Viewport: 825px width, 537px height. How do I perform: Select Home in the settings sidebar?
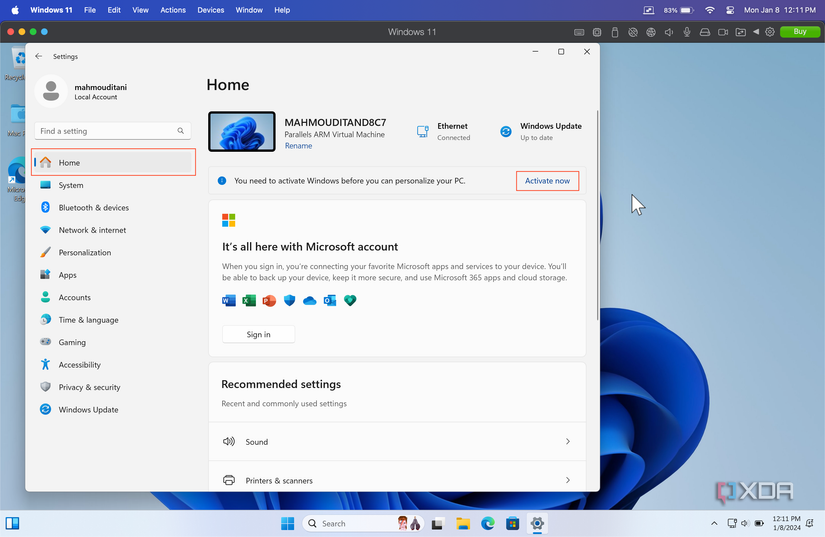pos(113,163)
